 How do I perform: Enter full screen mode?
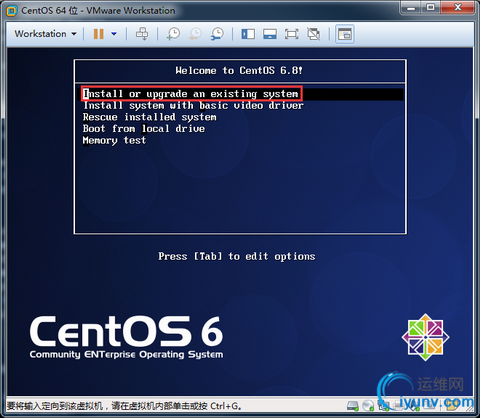(291, 34)
